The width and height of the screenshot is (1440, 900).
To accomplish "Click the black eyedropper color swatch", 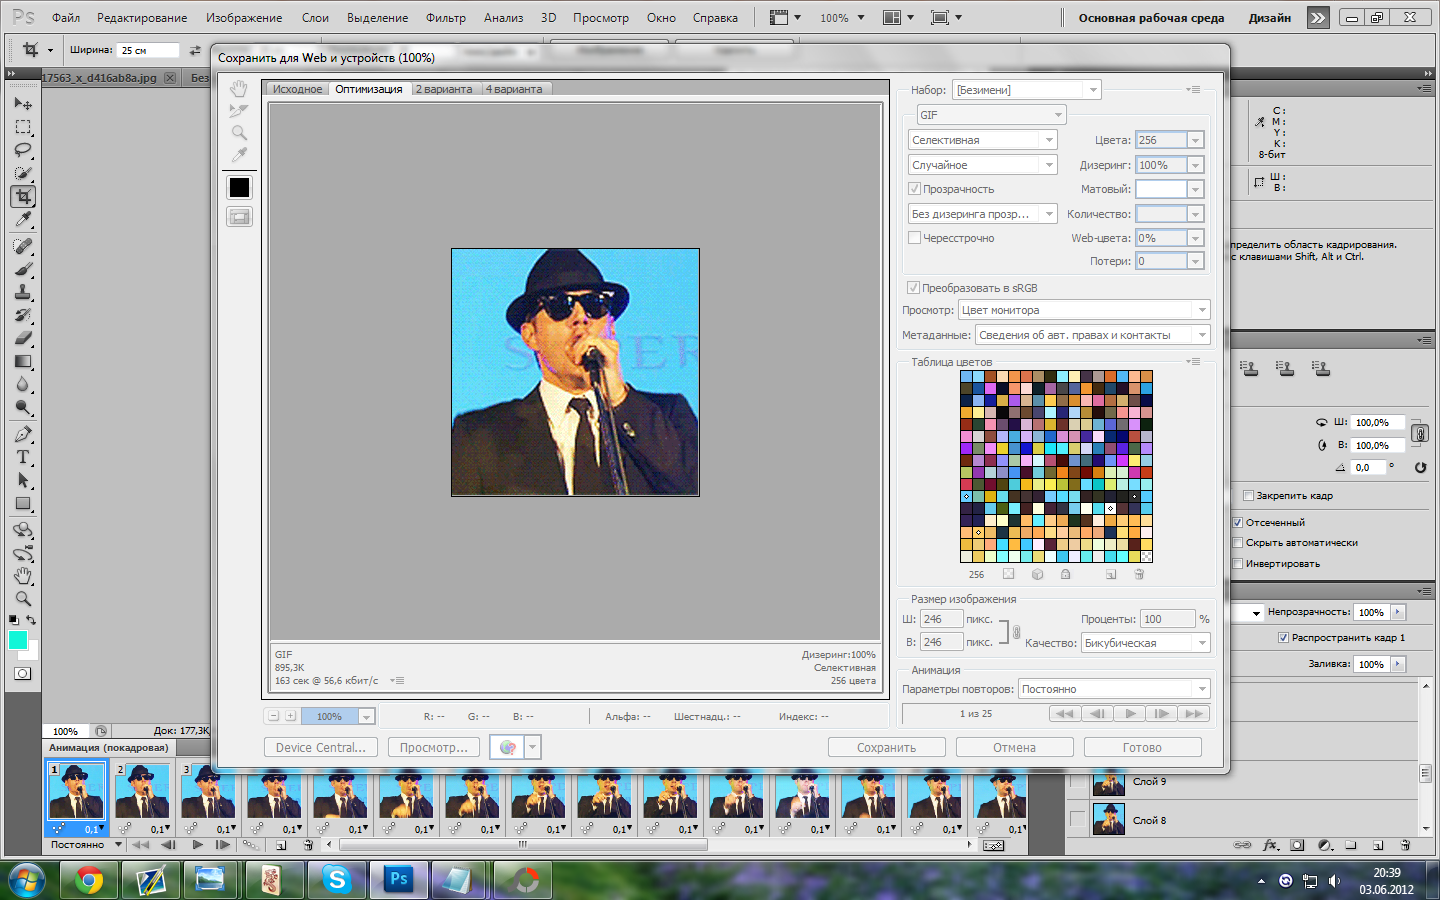I will (x=239, y=187).
